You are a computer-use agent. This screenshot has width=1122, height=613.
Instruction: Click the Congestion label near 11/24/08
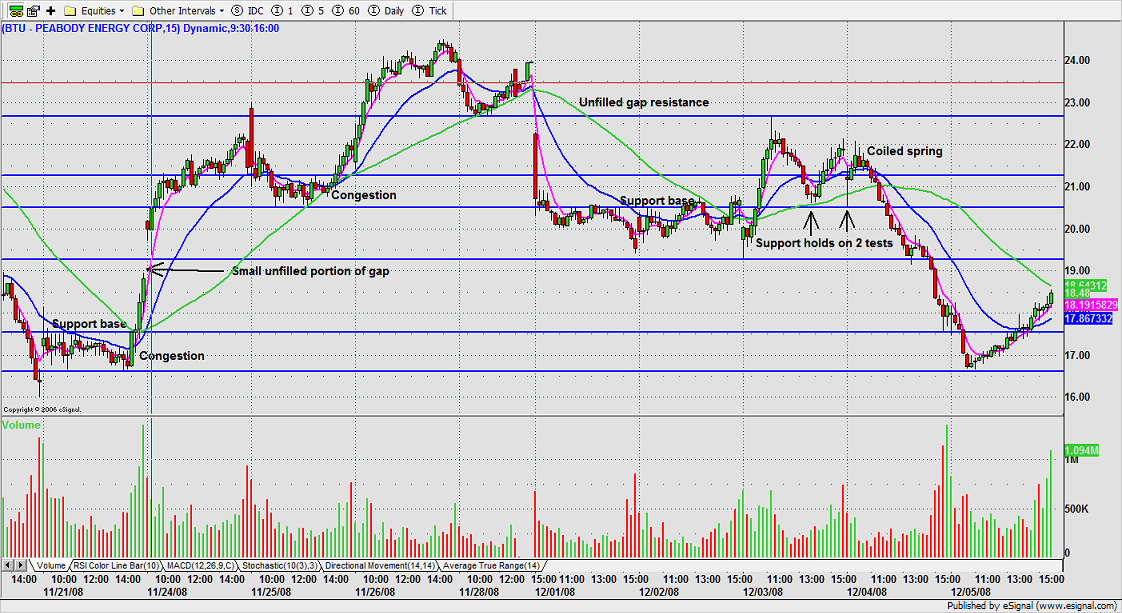point(172,356)
